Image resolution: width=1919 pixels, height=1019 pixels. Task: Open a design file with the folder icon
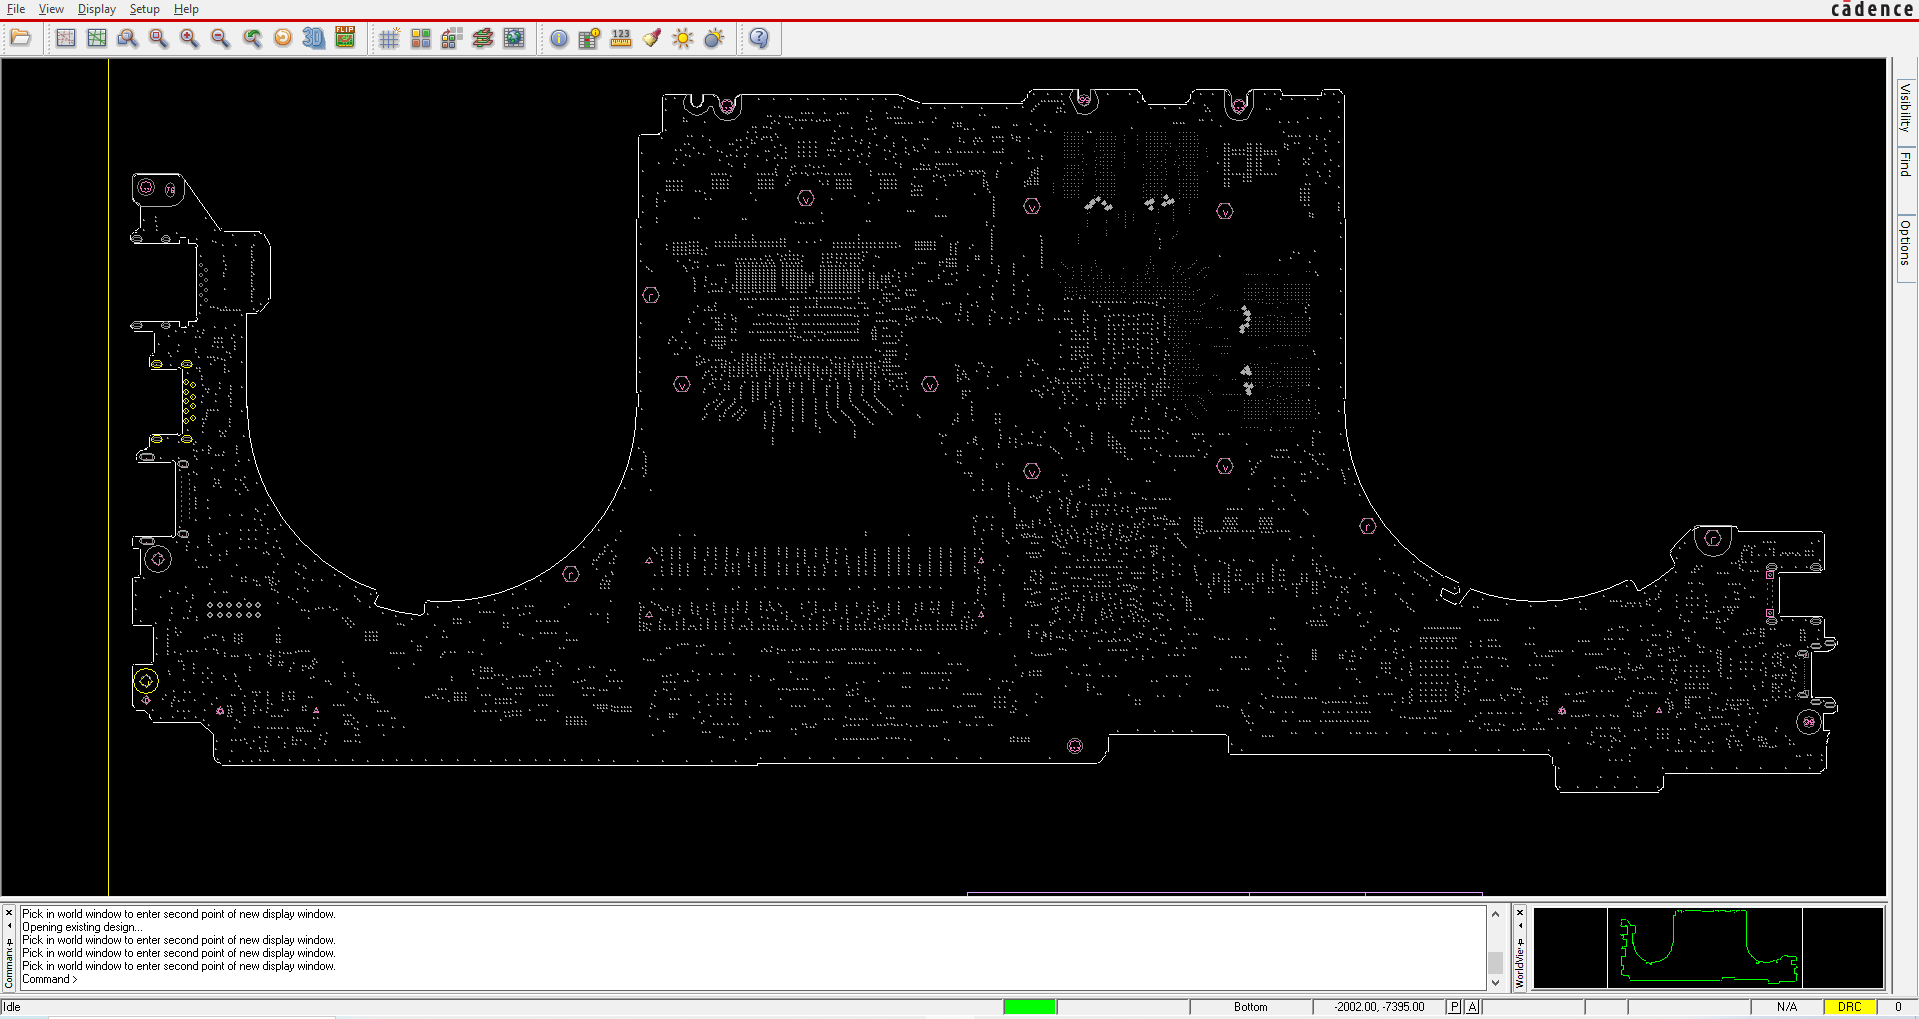[x=21, y=38]
